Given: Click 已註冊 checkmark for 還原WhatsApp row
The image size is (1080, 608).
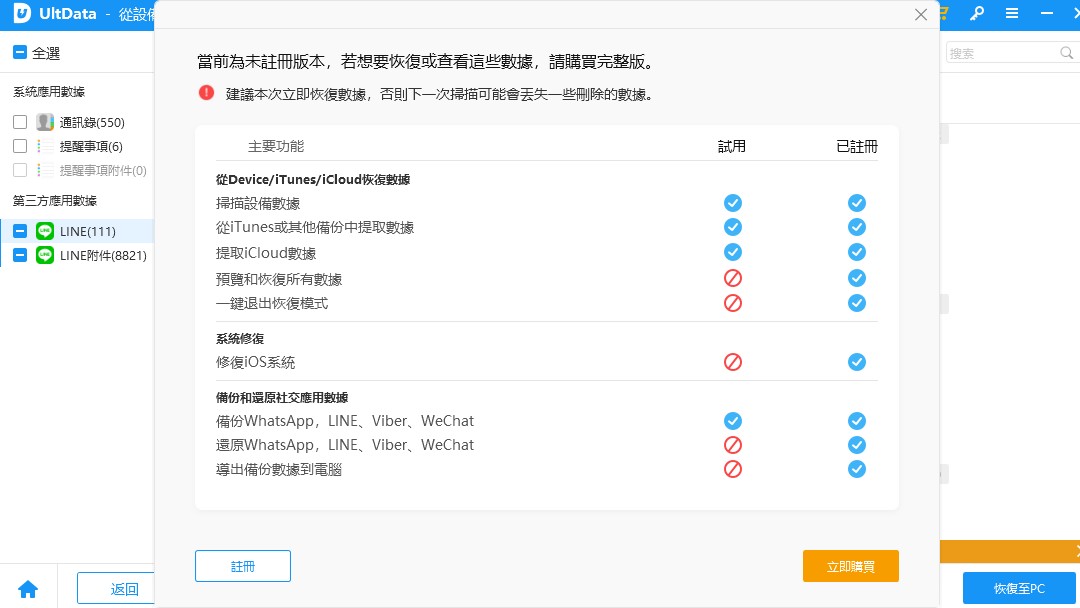Looking at the screenshot, I should [x=857, y=445].
